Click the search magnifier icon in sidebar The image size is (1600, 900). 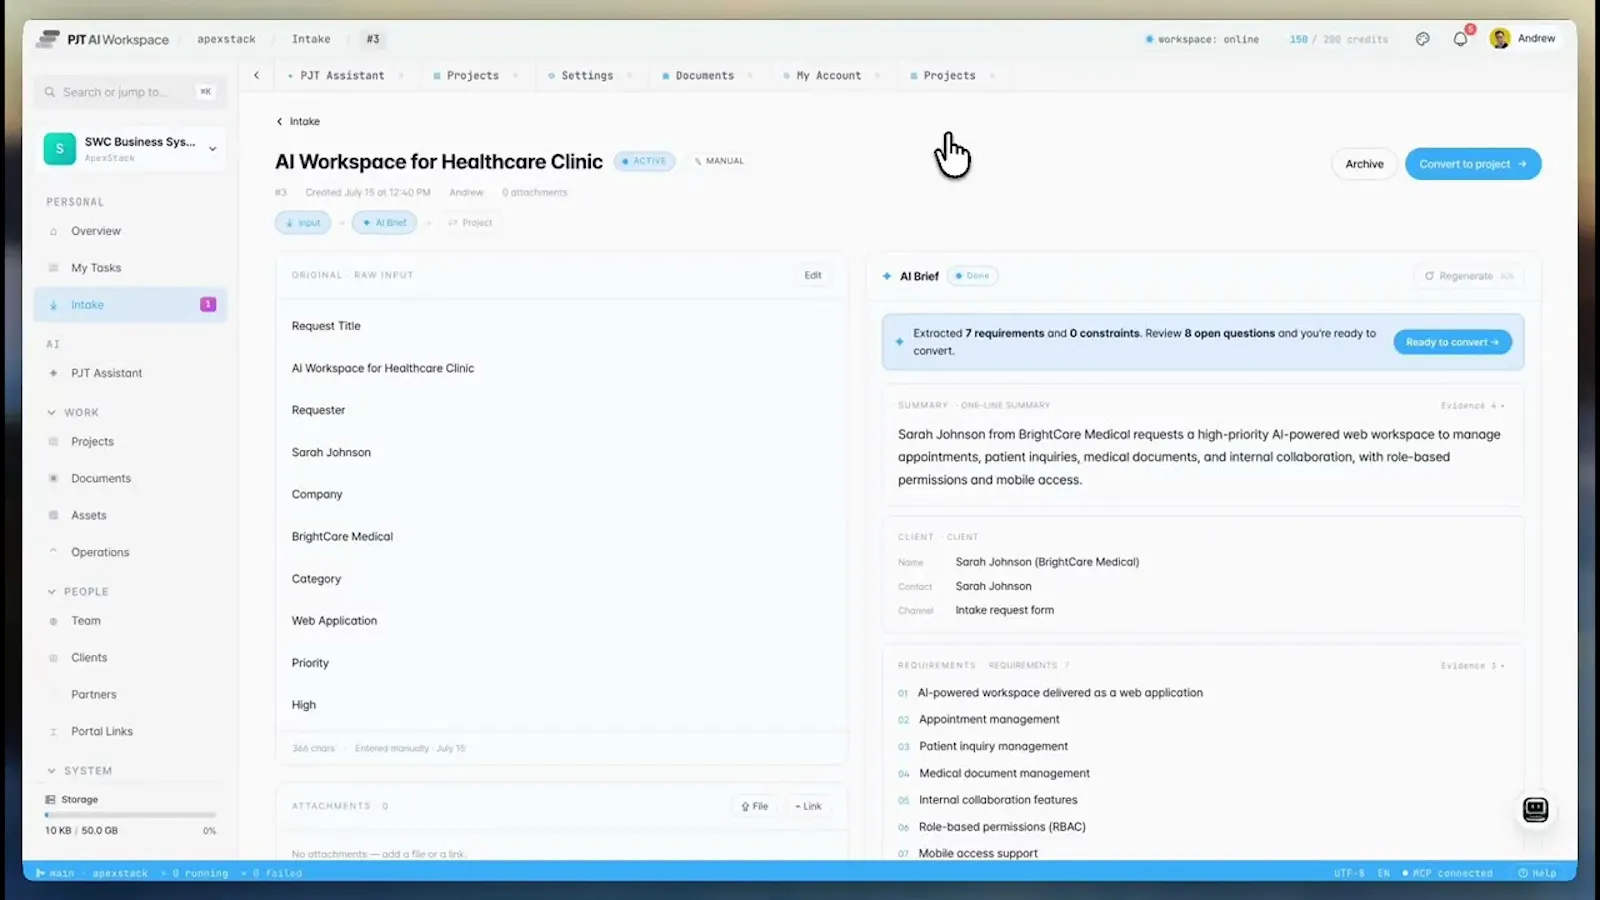tap(49, 92)
